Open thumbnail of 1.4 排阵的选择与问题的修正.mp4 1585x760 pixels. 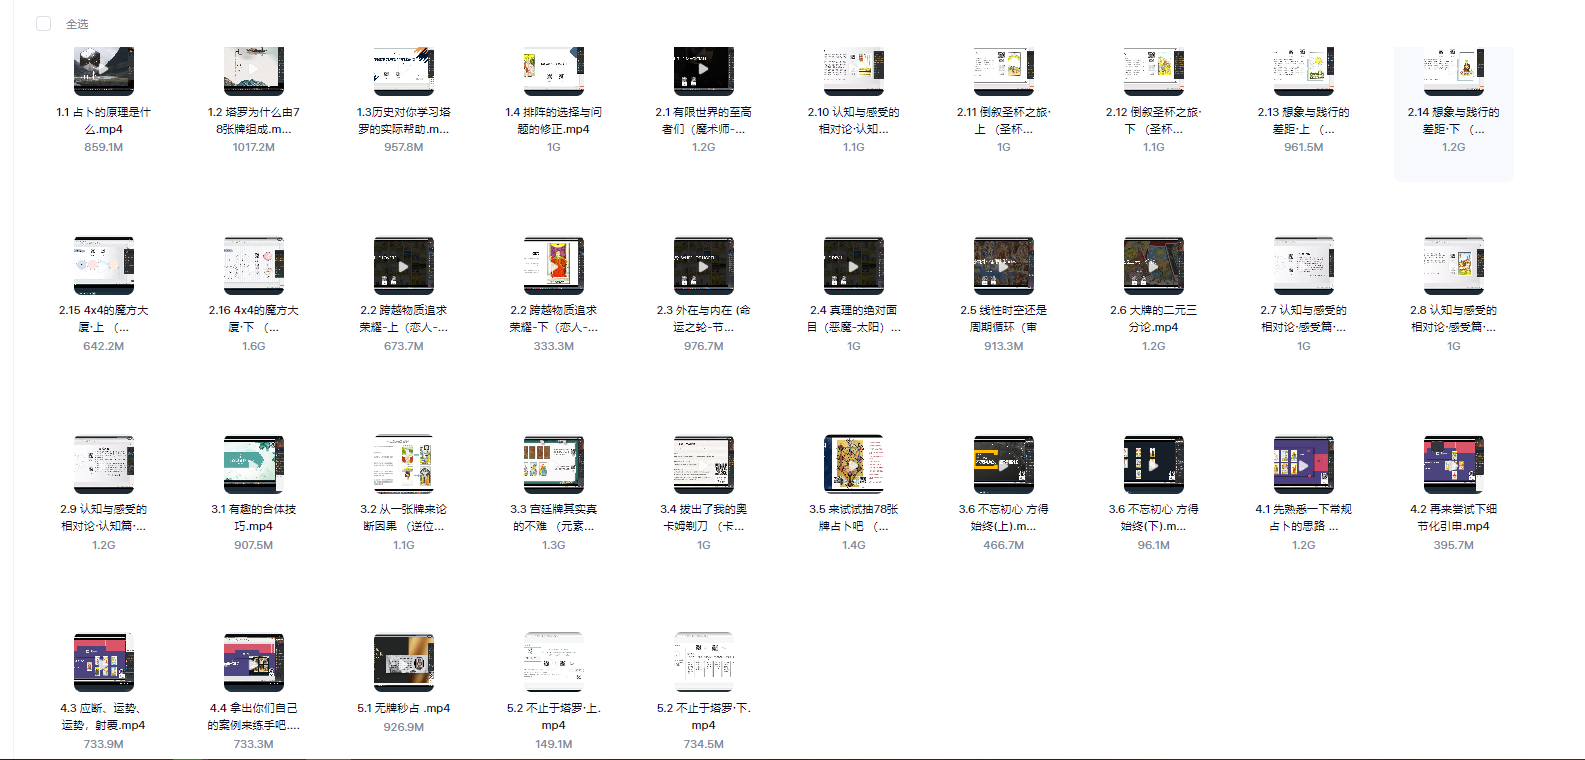click(x=554, y=71)
